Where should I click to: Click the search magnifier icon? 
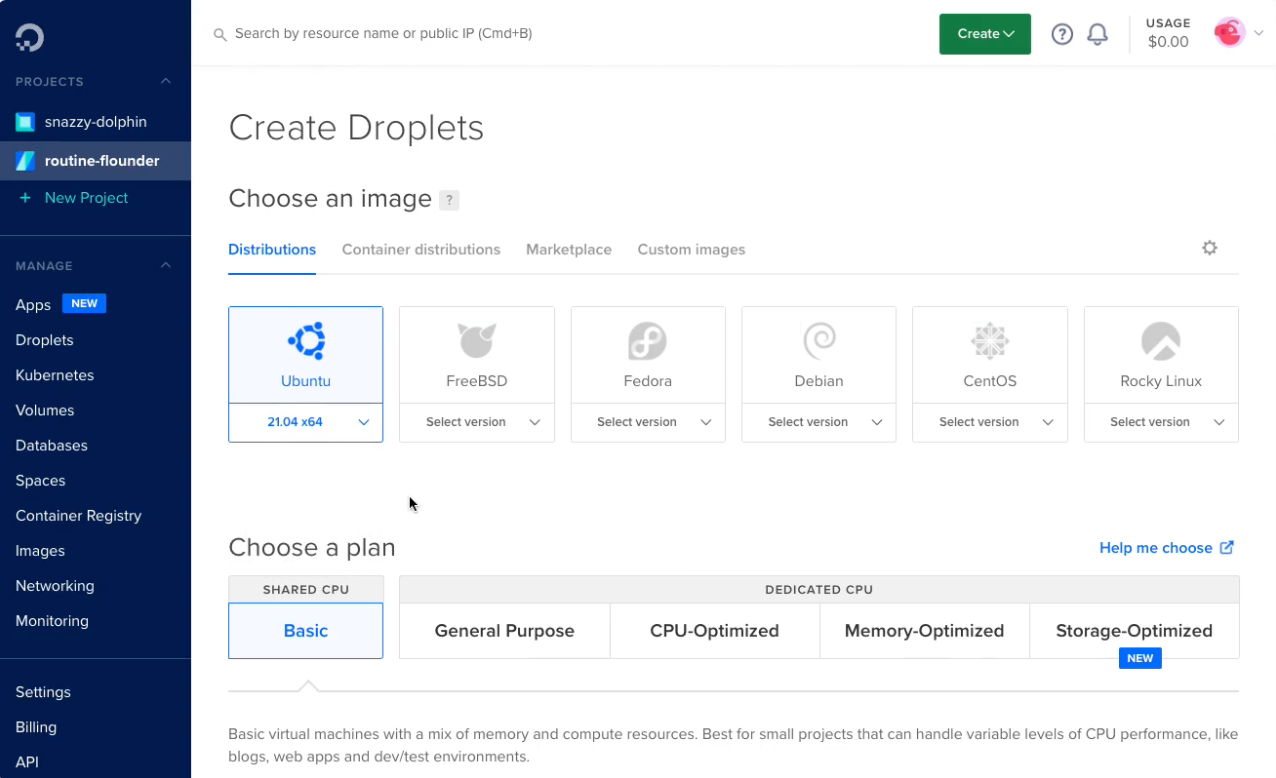220,34
